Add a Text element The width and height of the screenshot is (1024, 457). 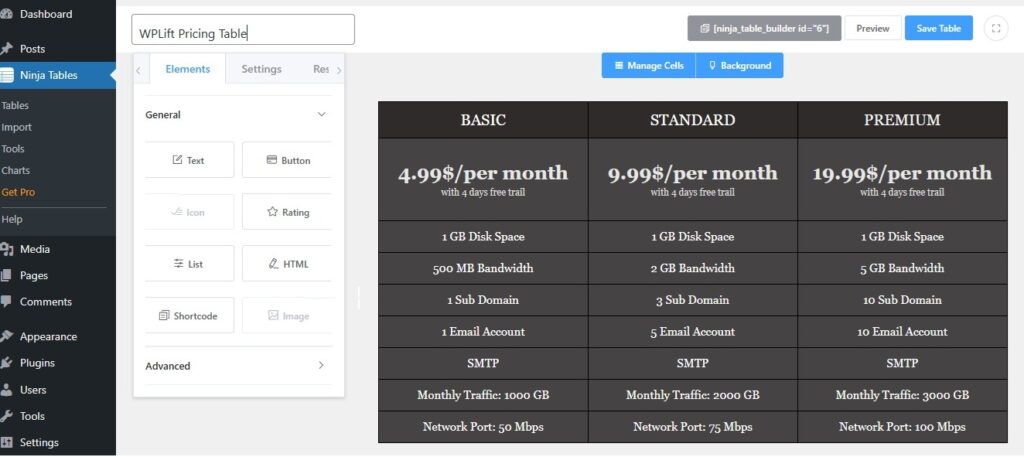point(189,160)
